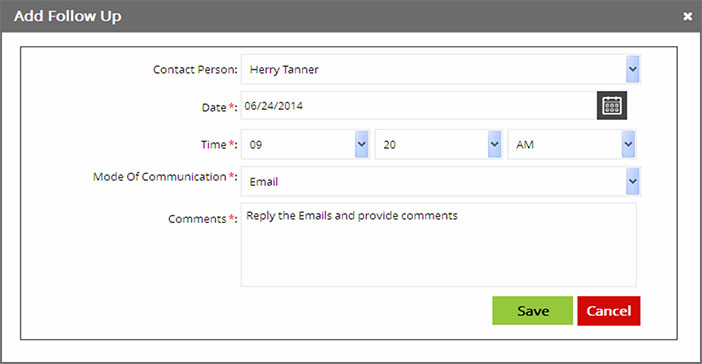Expand the AM/PM dropdown arrow
The height and width of the screenshot is (364, 702).
628,144
